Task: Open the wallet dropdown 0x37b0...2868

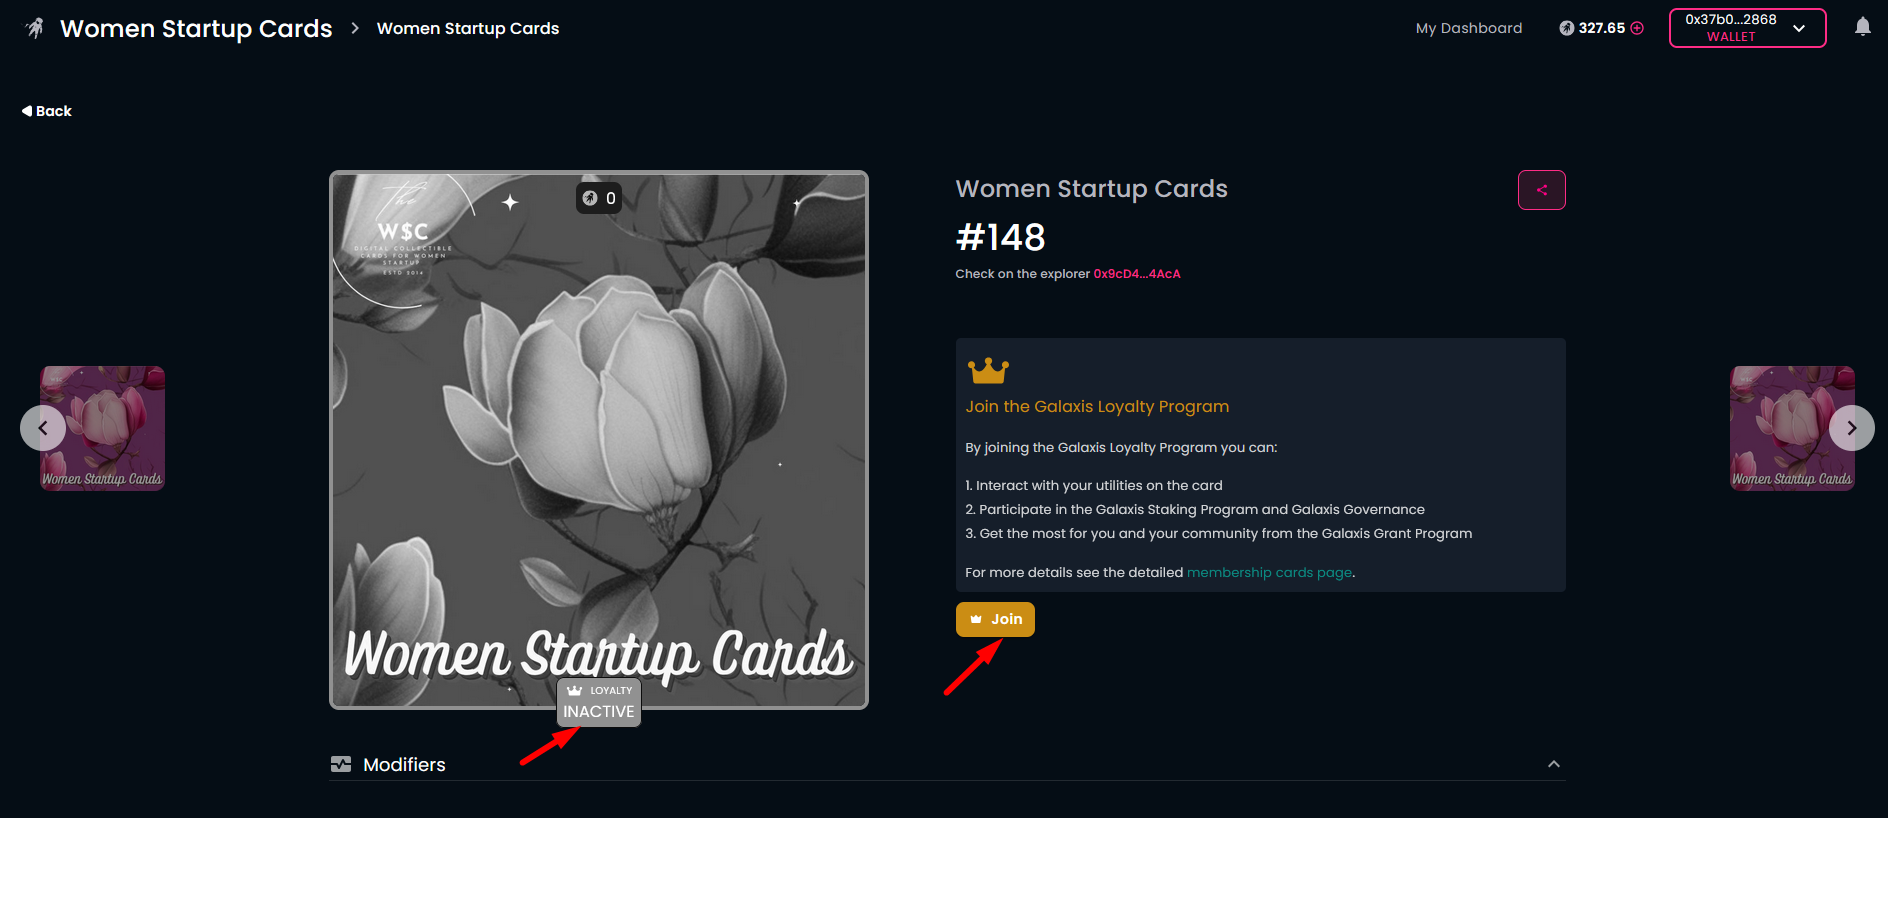Action: pos(1747,28)
